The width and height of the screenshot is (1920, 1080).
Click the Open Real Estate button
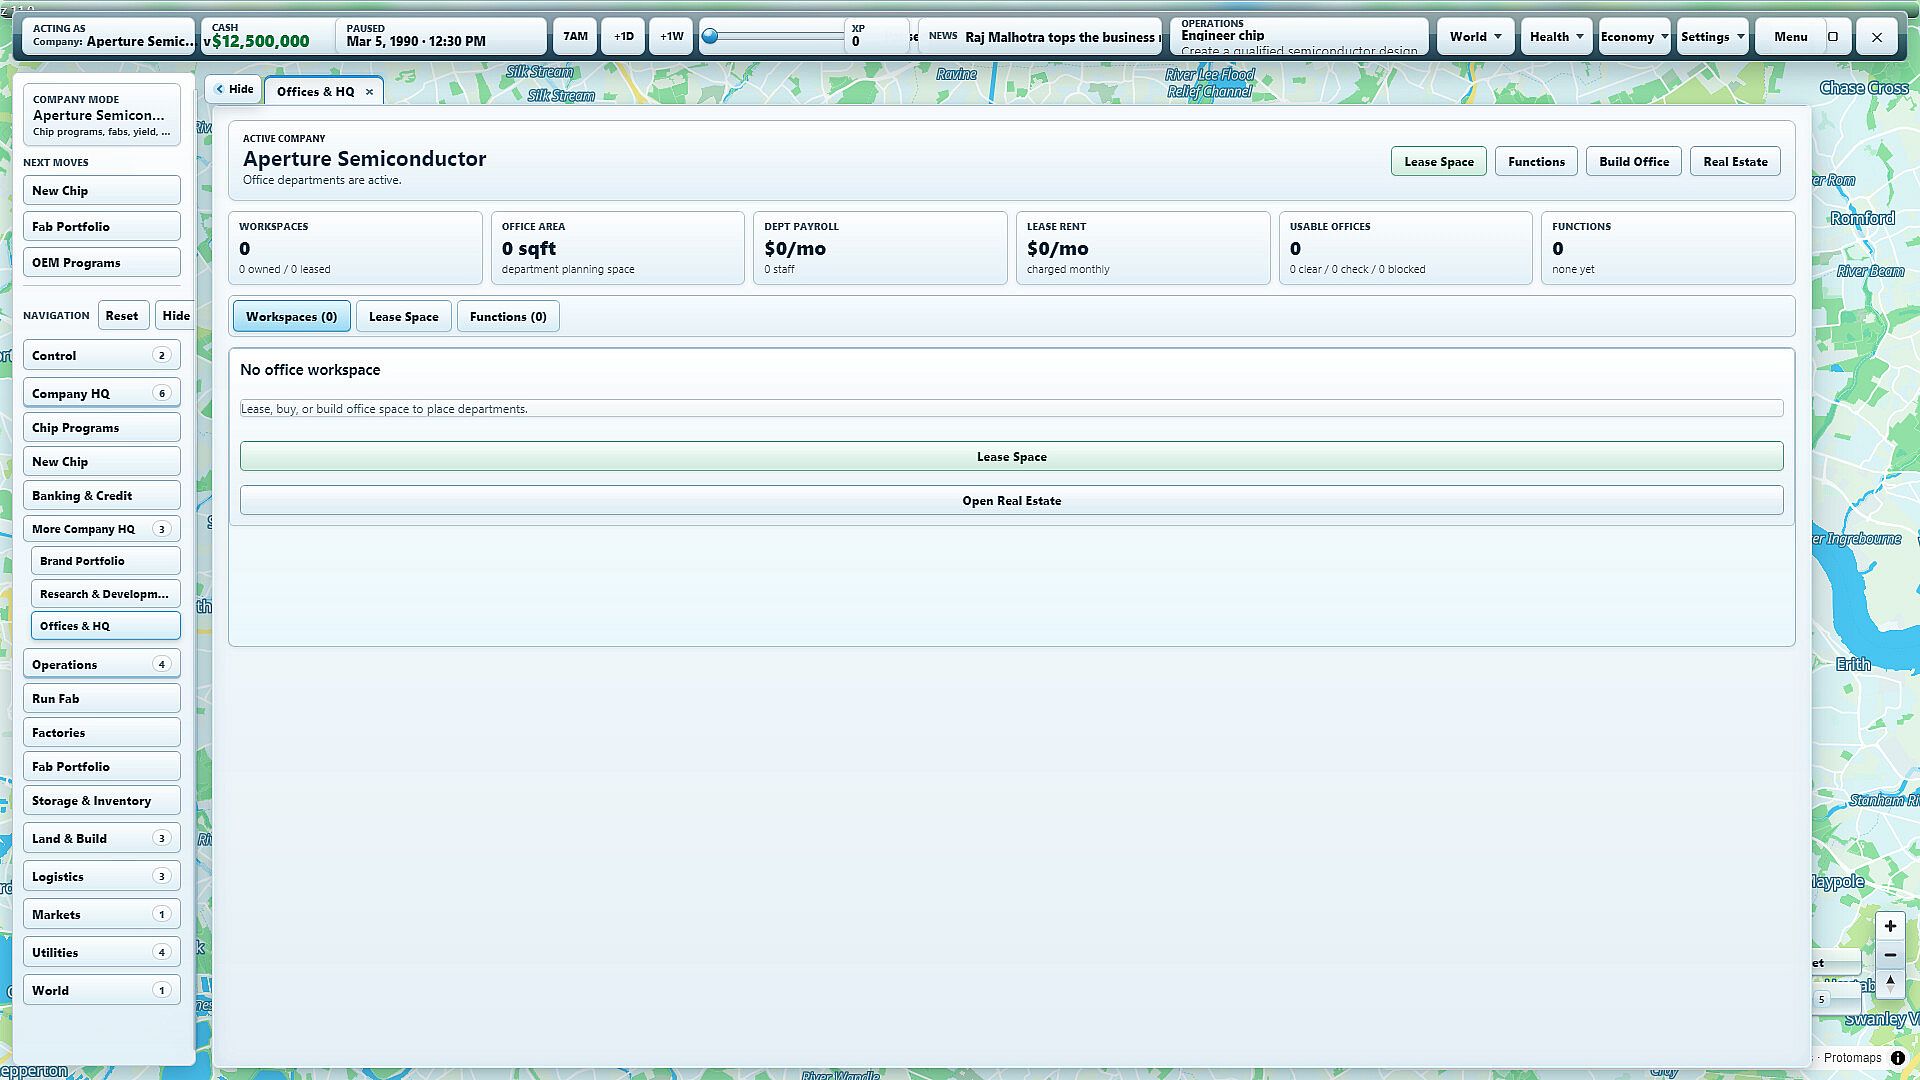pyautogui.click(x=1011, y=501)
